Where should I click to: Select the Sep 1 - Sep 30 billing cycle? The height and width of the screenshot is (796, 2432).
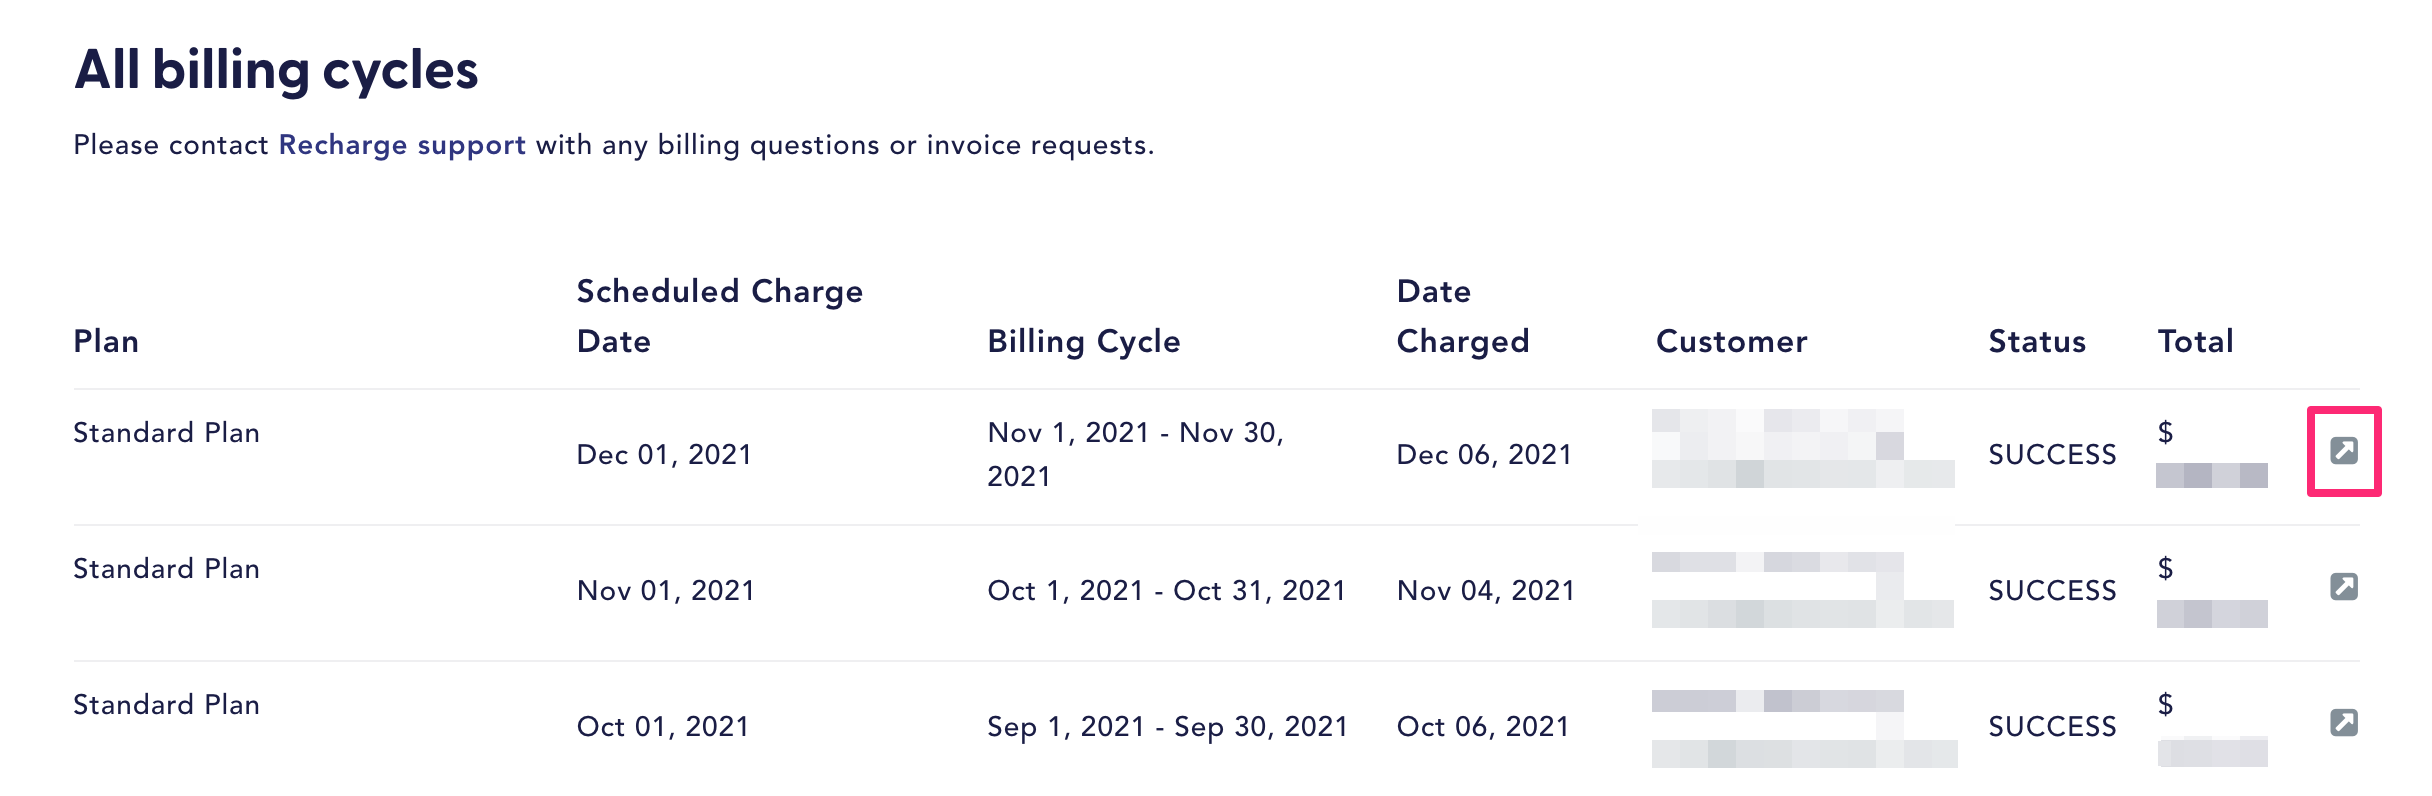(1167, 726)
